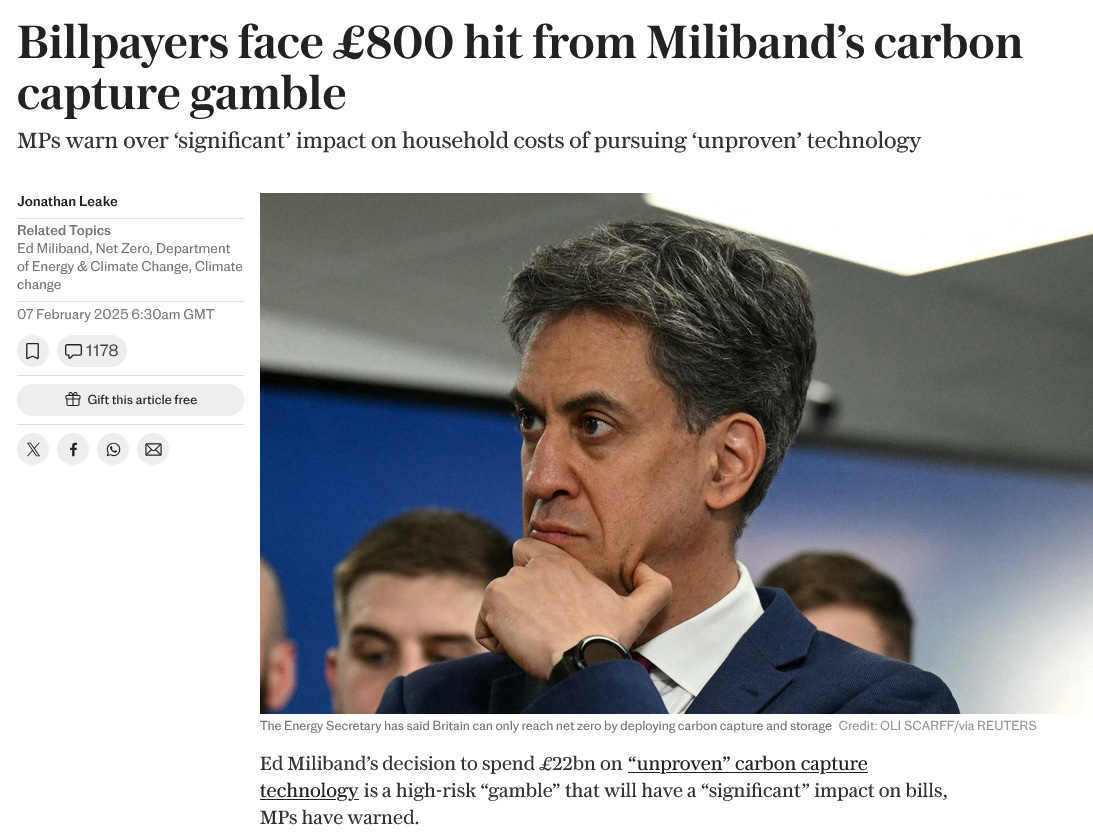The width and height of the screenshot is (1093, 840).
Task: Save article with the bookmark icon
Action: 32,351
